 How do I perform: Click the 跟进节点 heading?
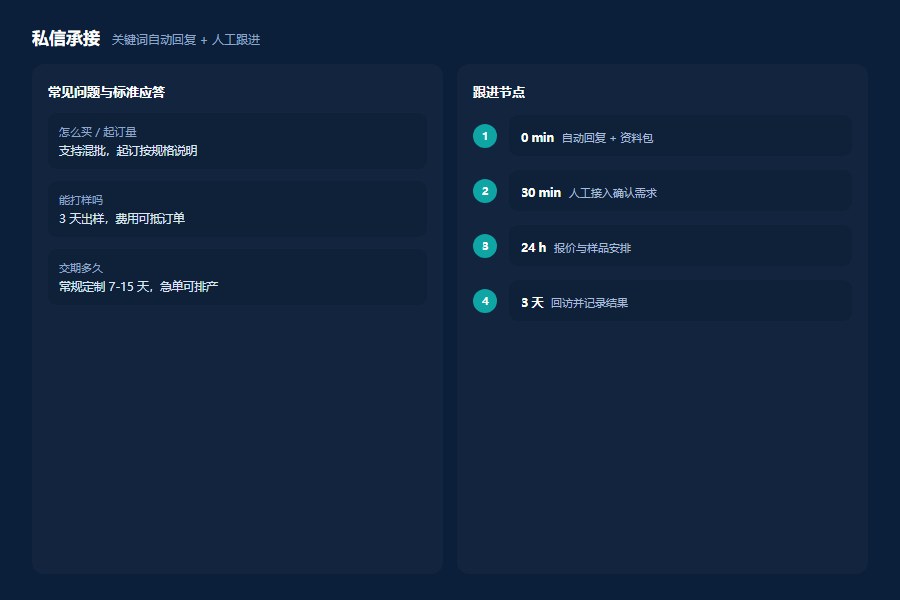coord(499,92)
